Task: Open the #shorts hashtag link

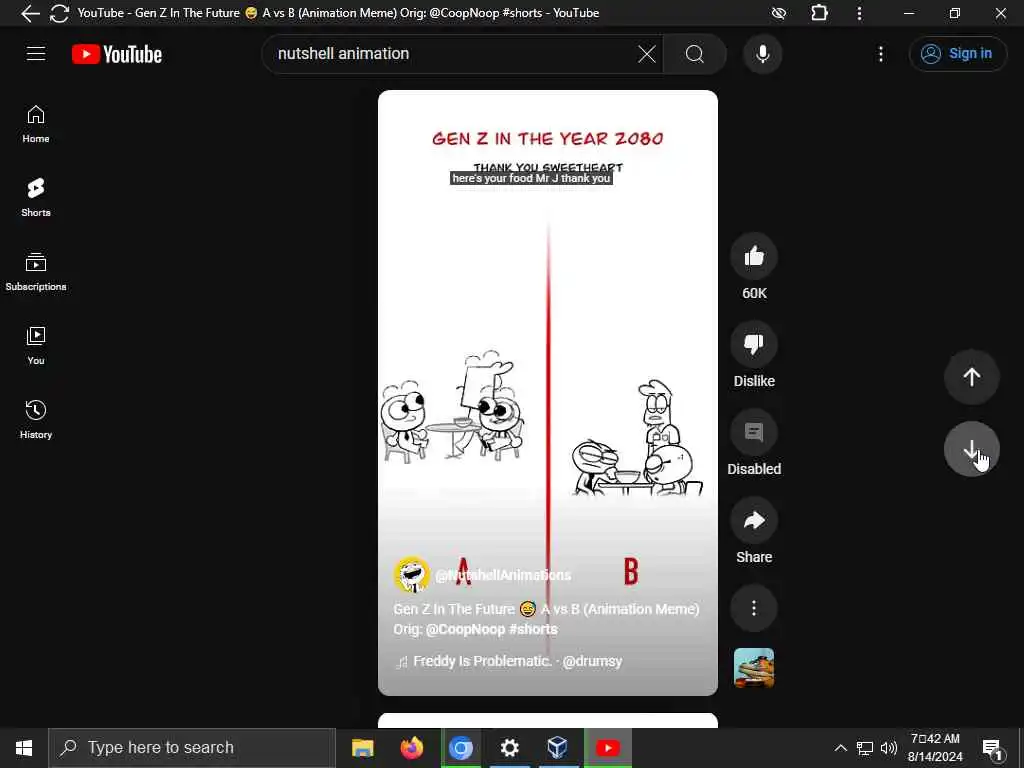Action: coord(533,630)
